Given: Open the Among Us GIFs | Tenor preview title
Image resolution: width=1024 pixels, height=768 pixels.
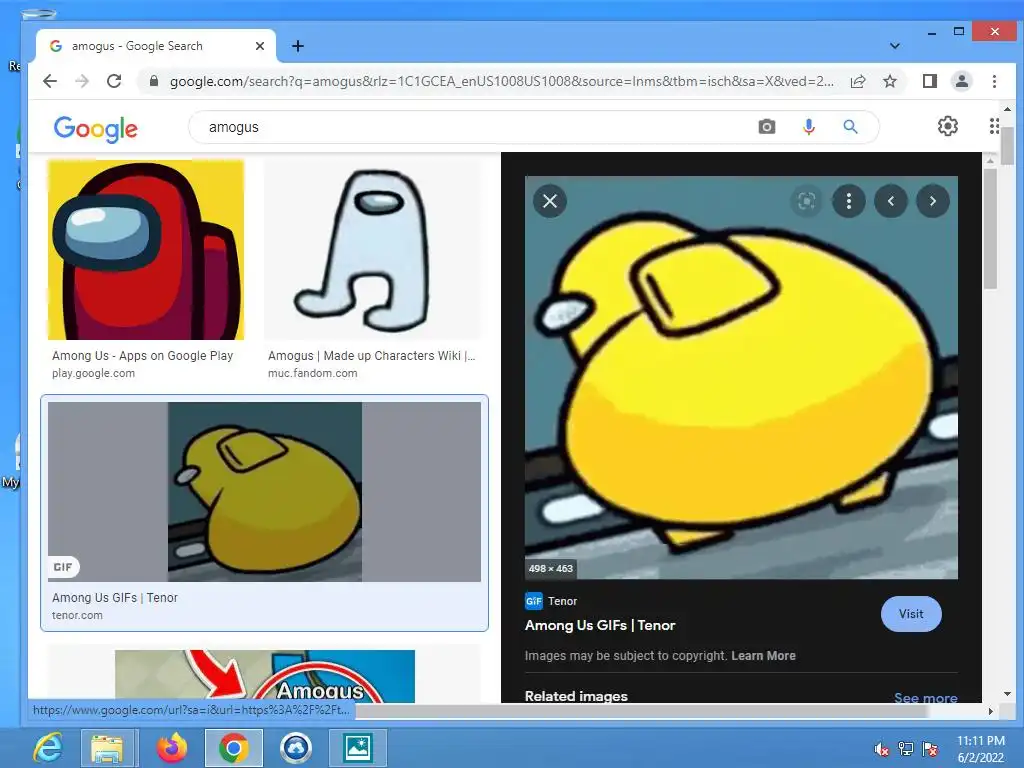Looking at the screenshot, I should pyautogui.click(x=600, y=625).
